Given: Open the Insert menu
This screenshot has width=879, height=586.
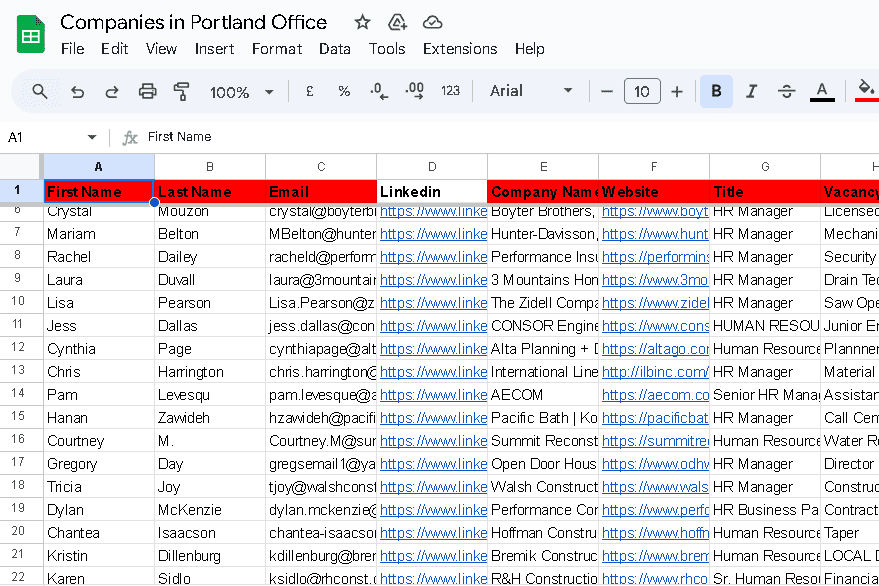Looking at the screenshot, I should point(214,49).
